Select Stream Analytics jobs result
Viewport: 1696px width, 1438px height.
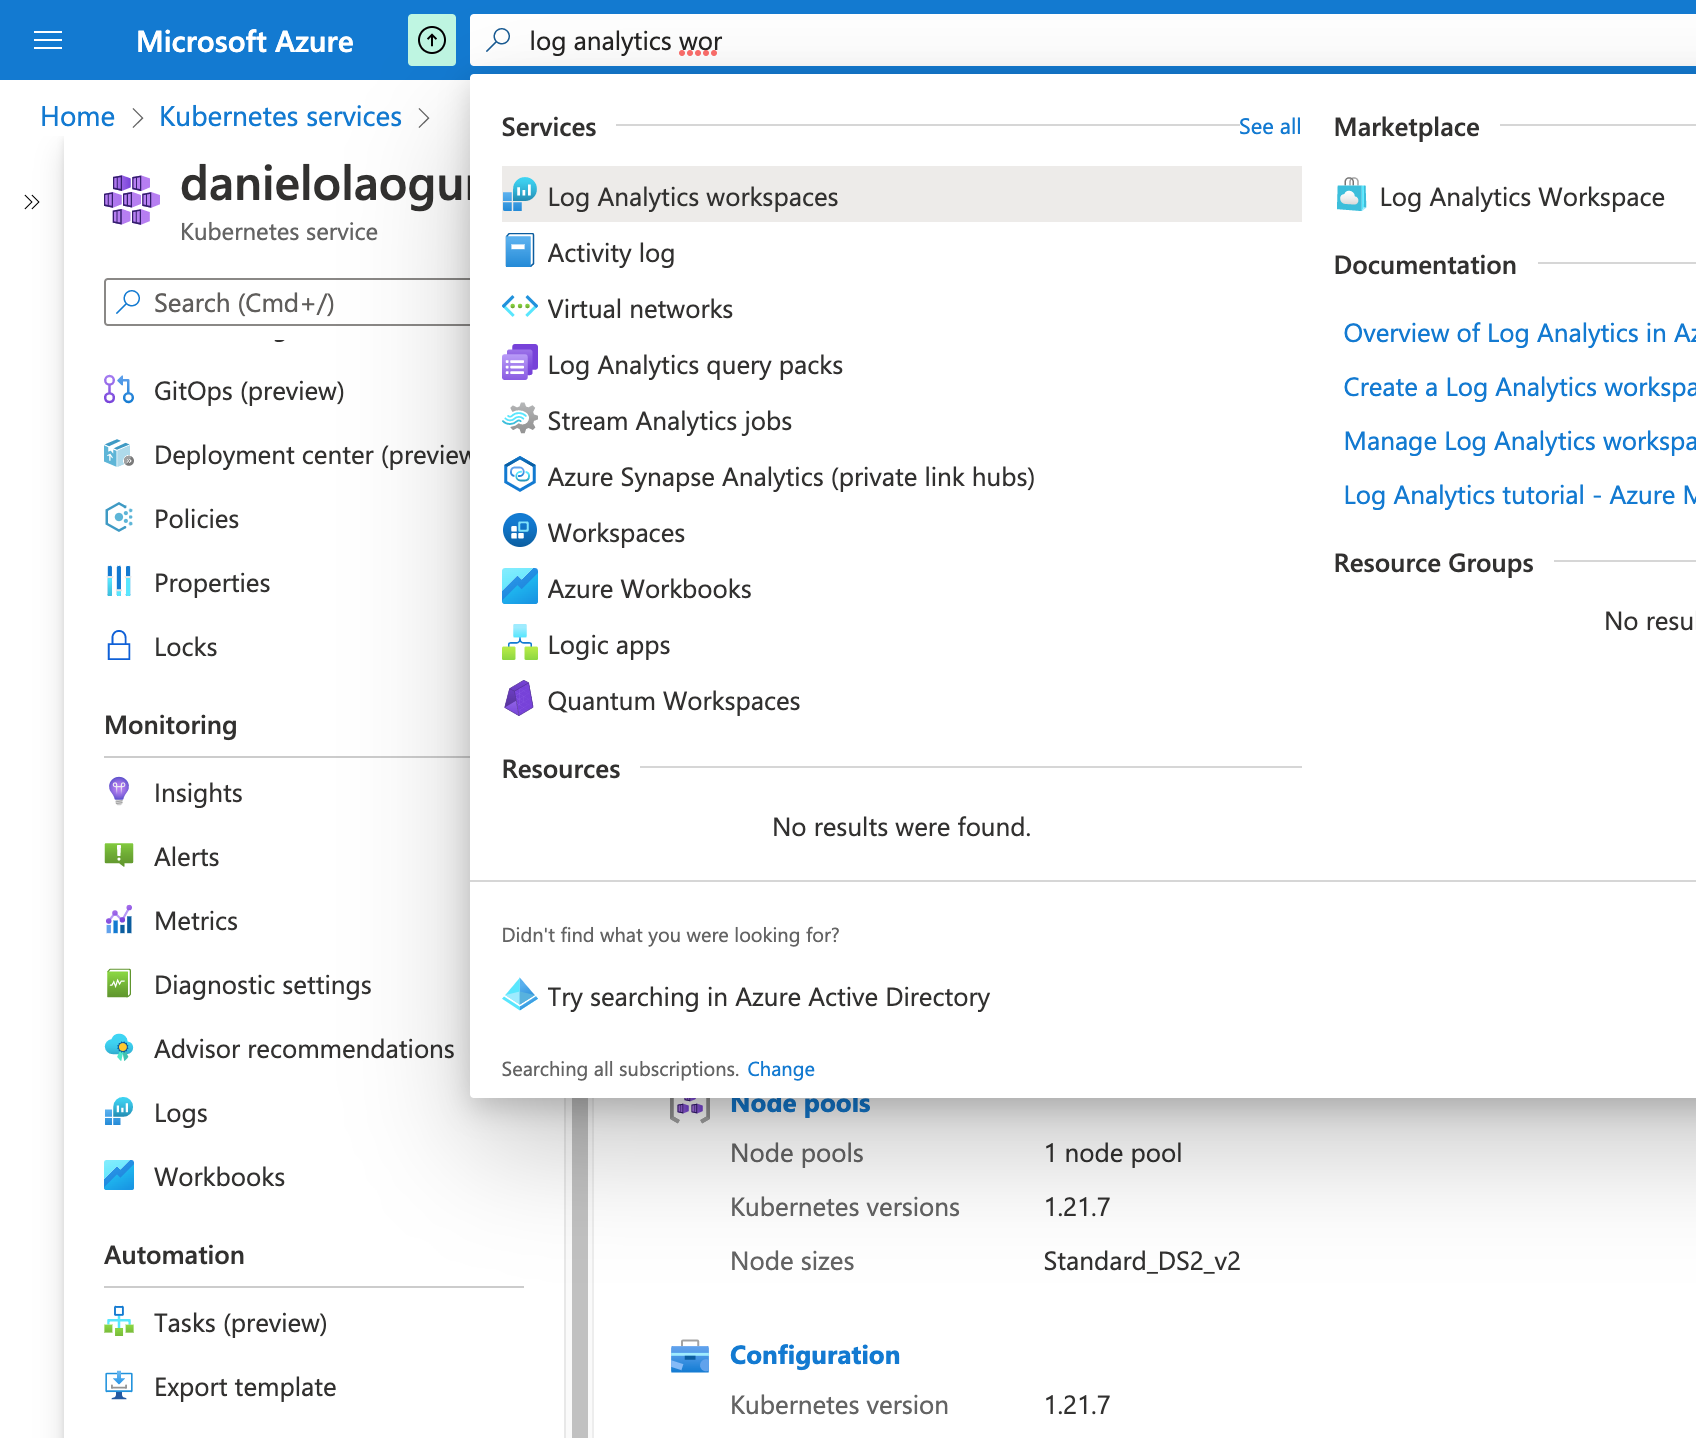coord(902,419)
